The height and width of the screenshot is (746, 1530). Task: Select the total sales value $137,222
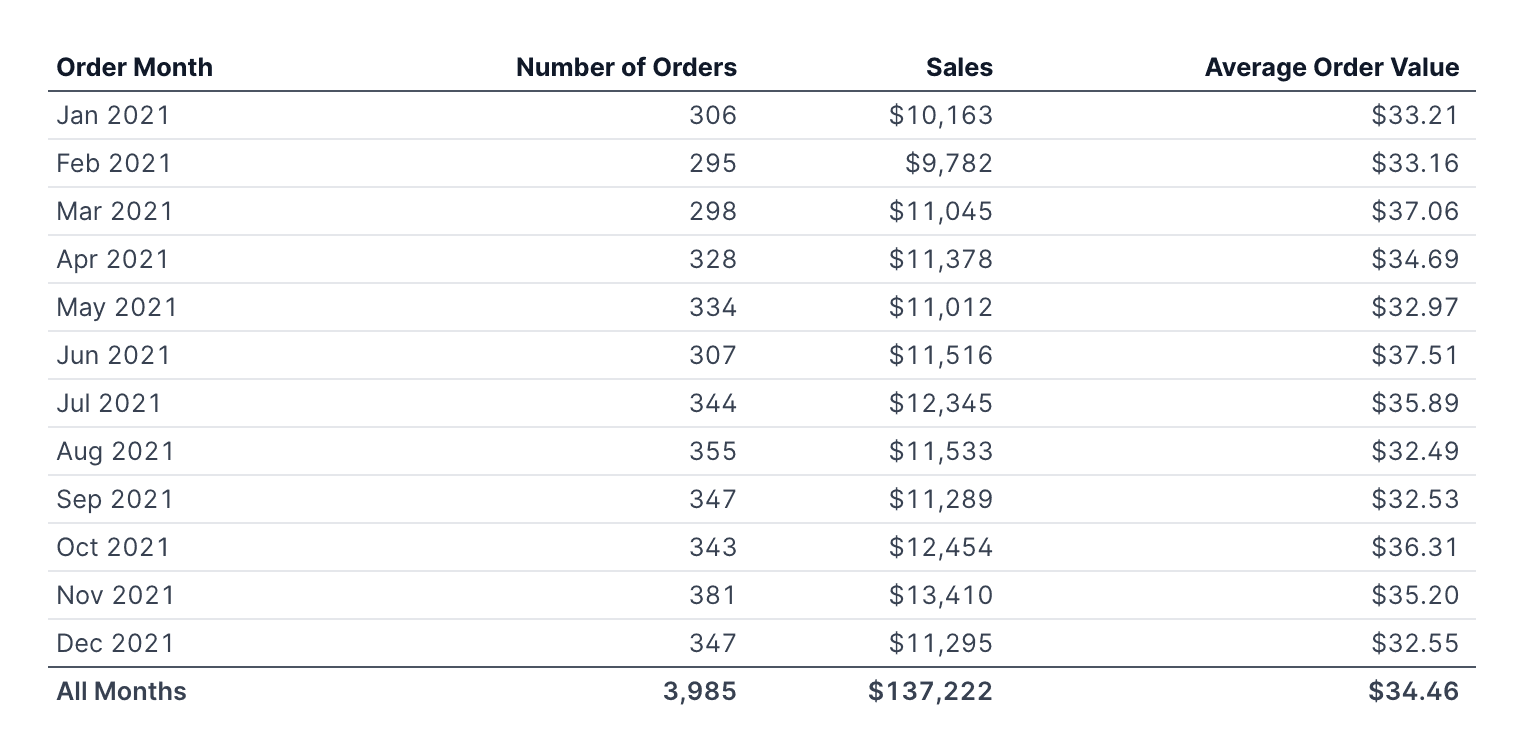(x=930, y=691)
